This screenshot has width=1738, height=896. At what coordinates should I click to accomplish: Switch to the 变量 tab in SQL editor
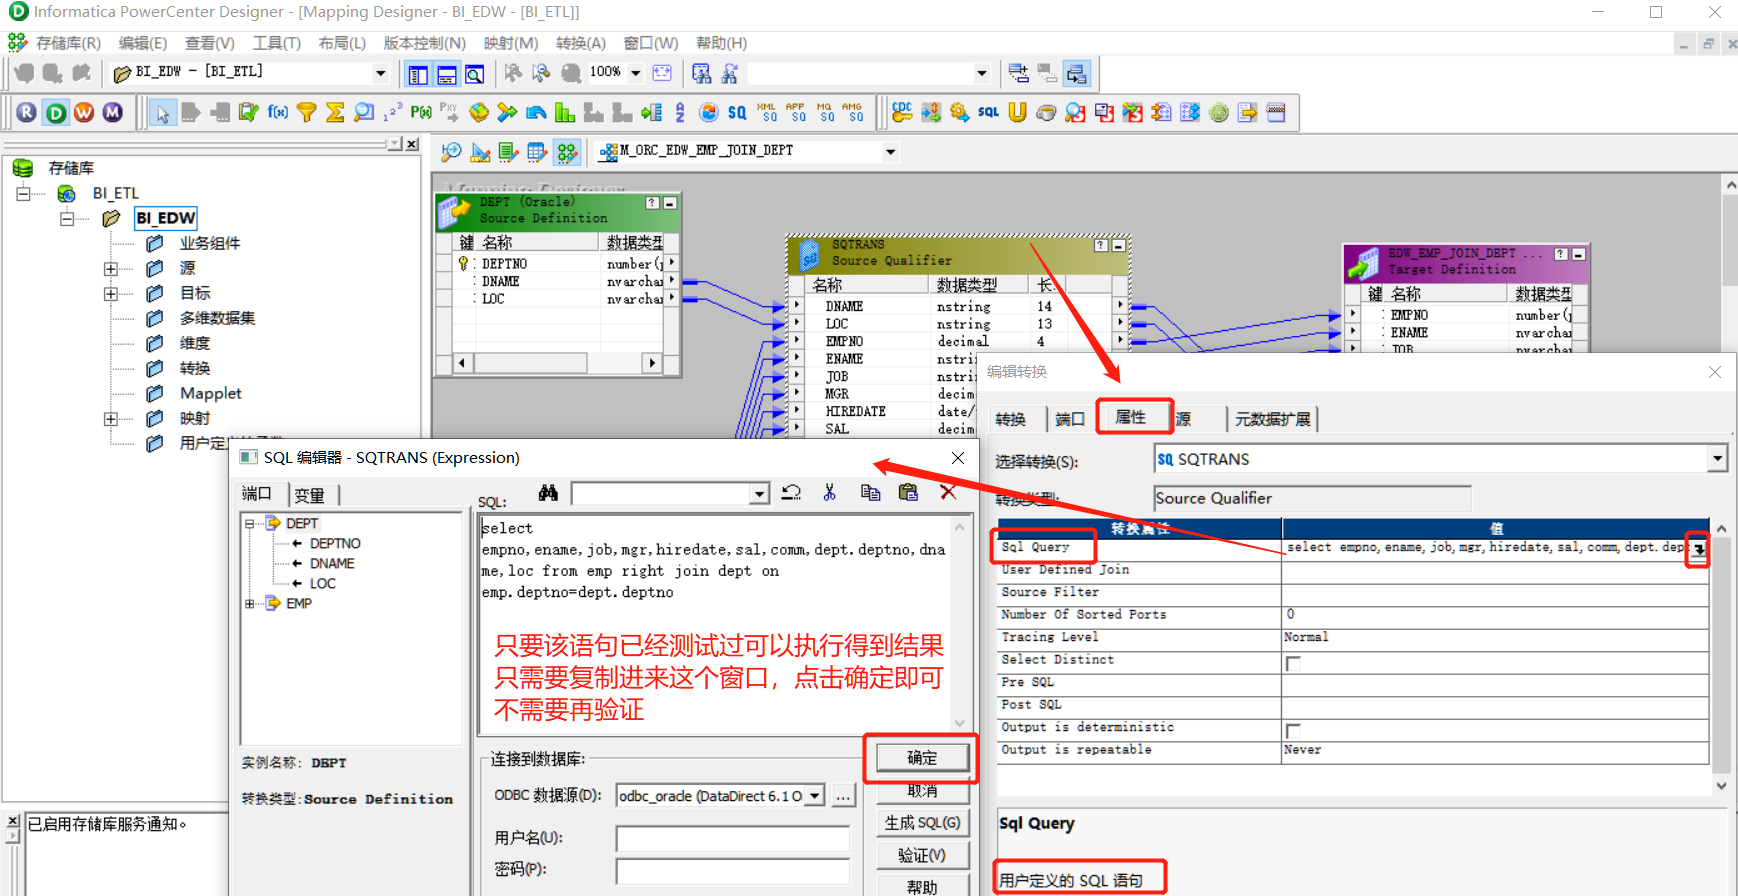point(310,495)
